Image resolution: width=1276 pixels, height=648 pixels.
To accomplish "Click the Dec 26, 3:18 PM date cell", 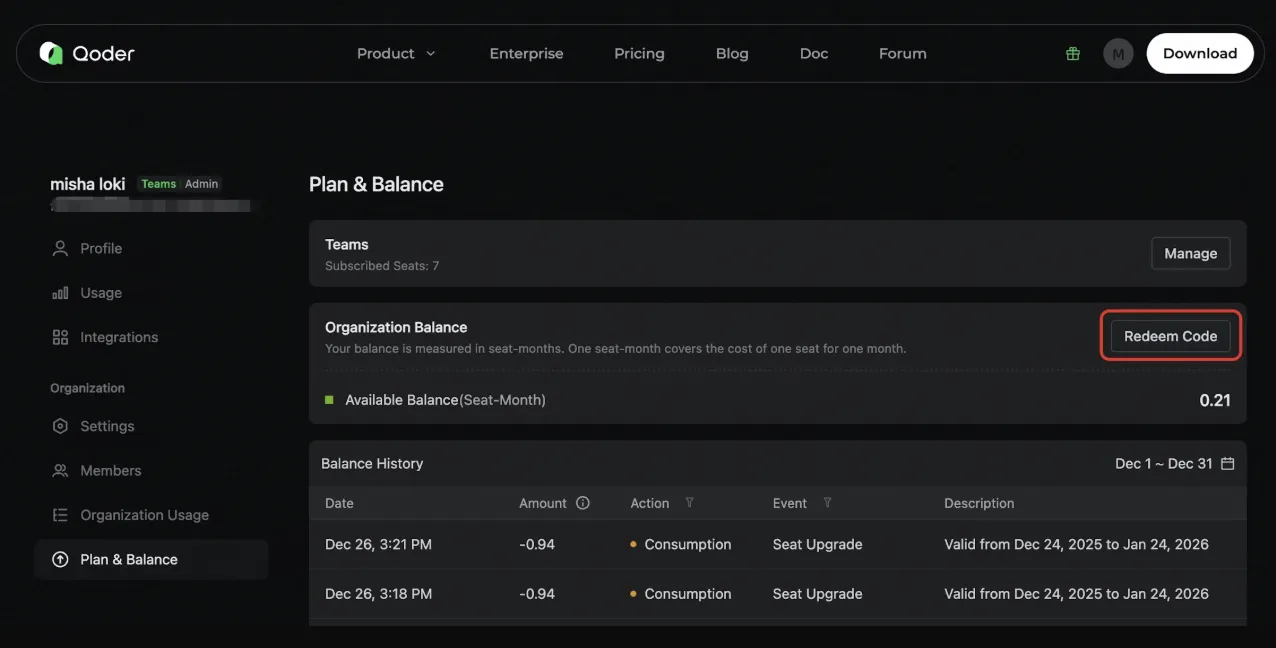I will (x=378, y=593).
